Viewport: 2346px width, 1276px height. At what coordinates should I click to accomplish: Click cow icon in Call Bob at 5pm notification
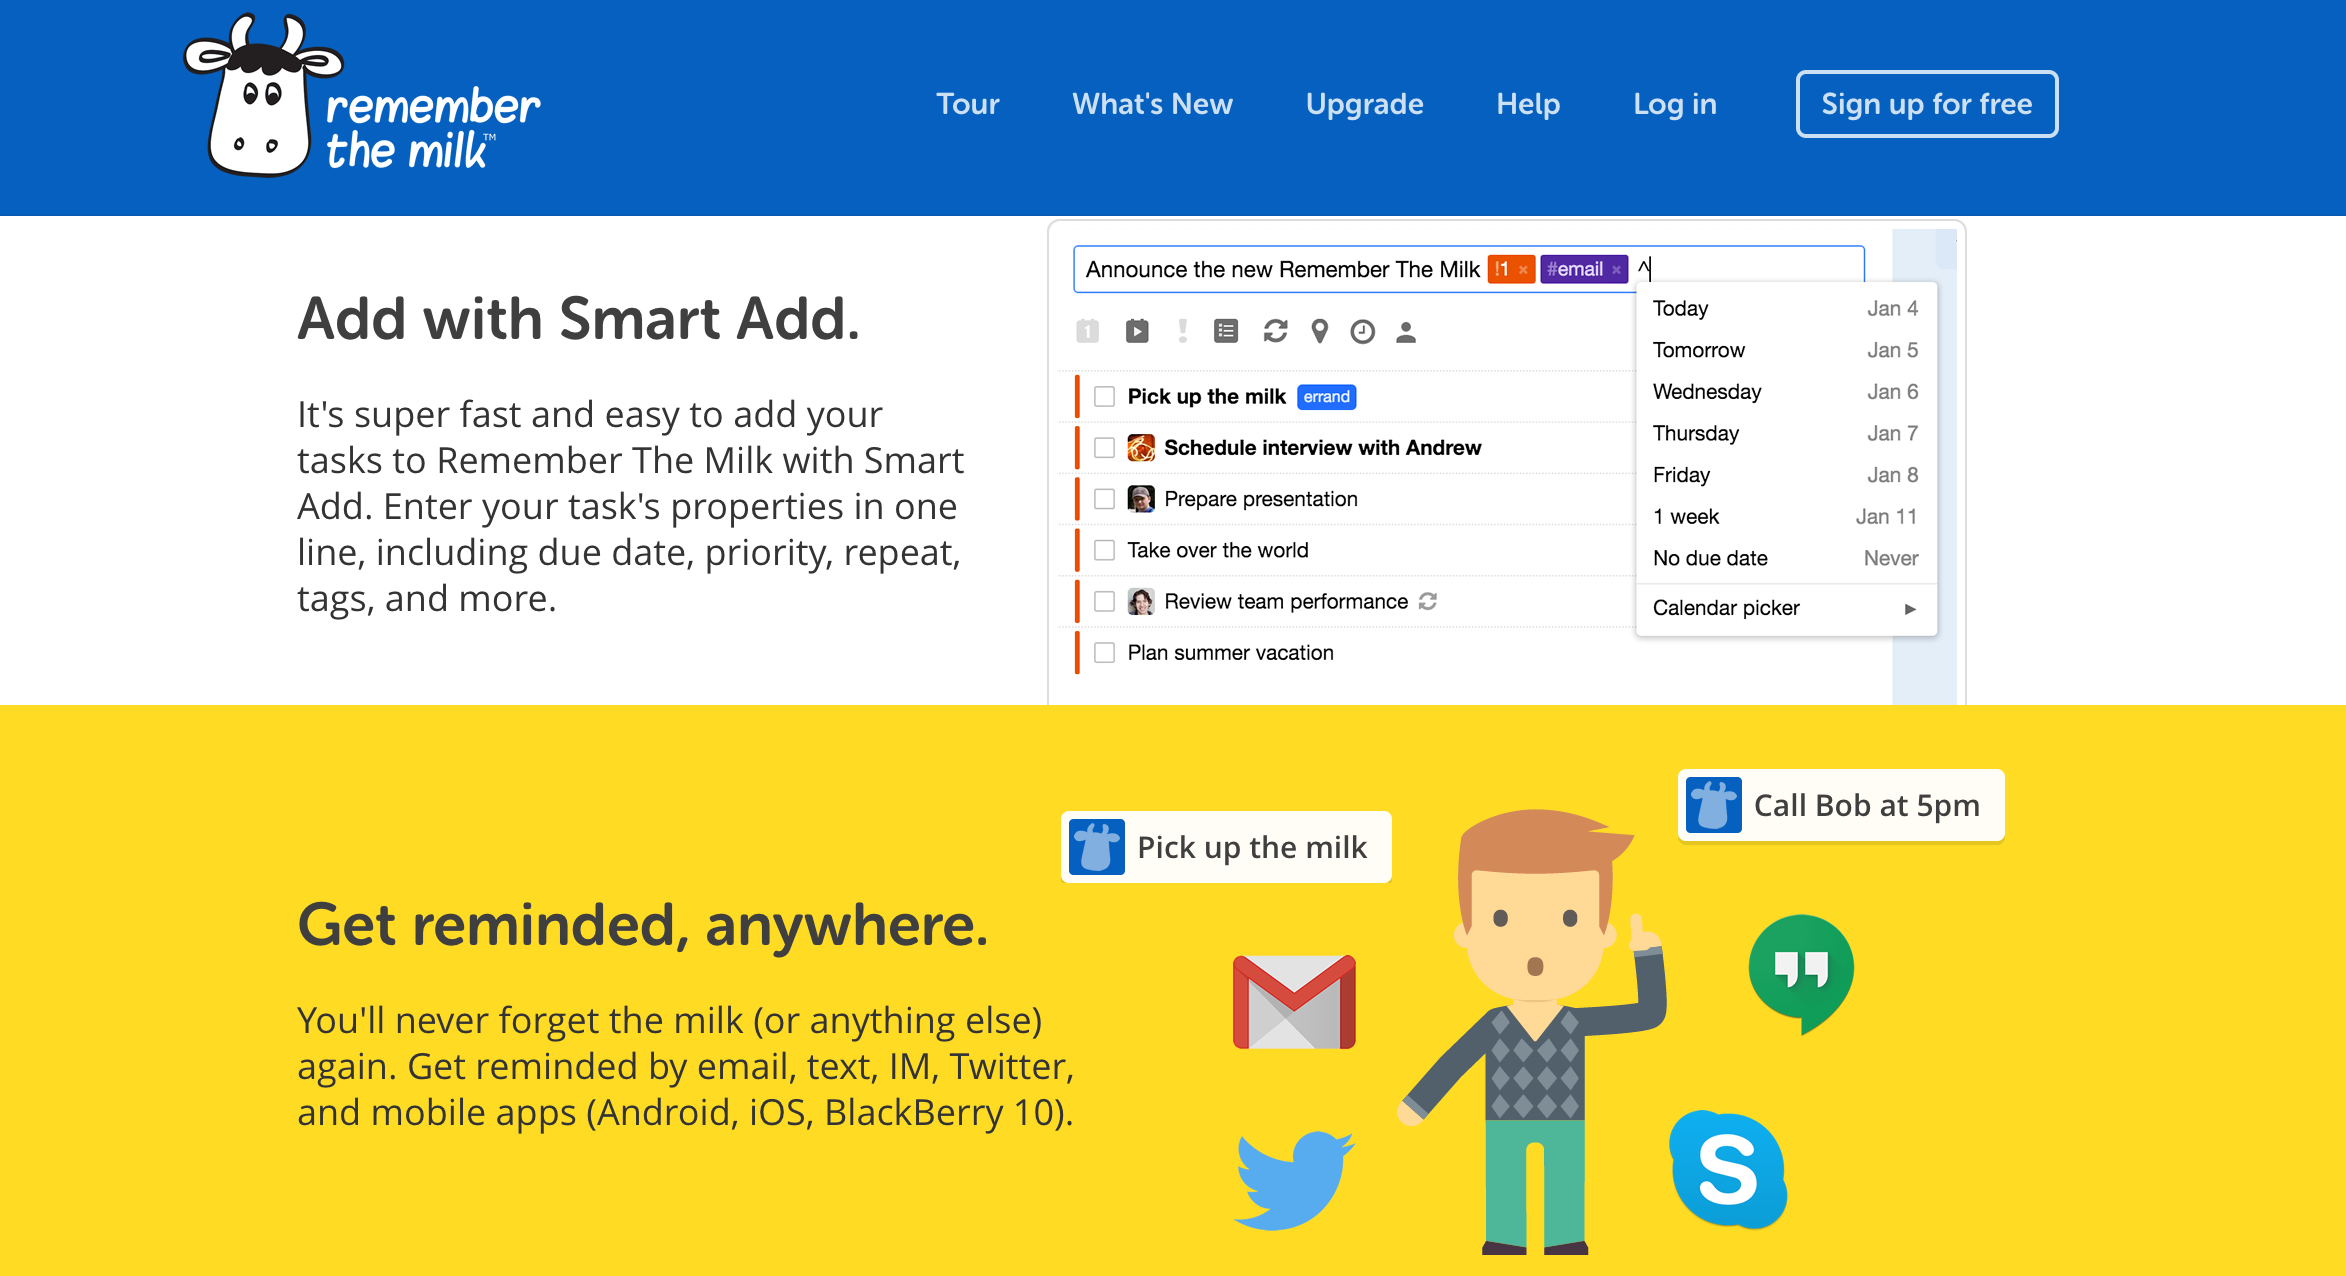click(1714, 805)
